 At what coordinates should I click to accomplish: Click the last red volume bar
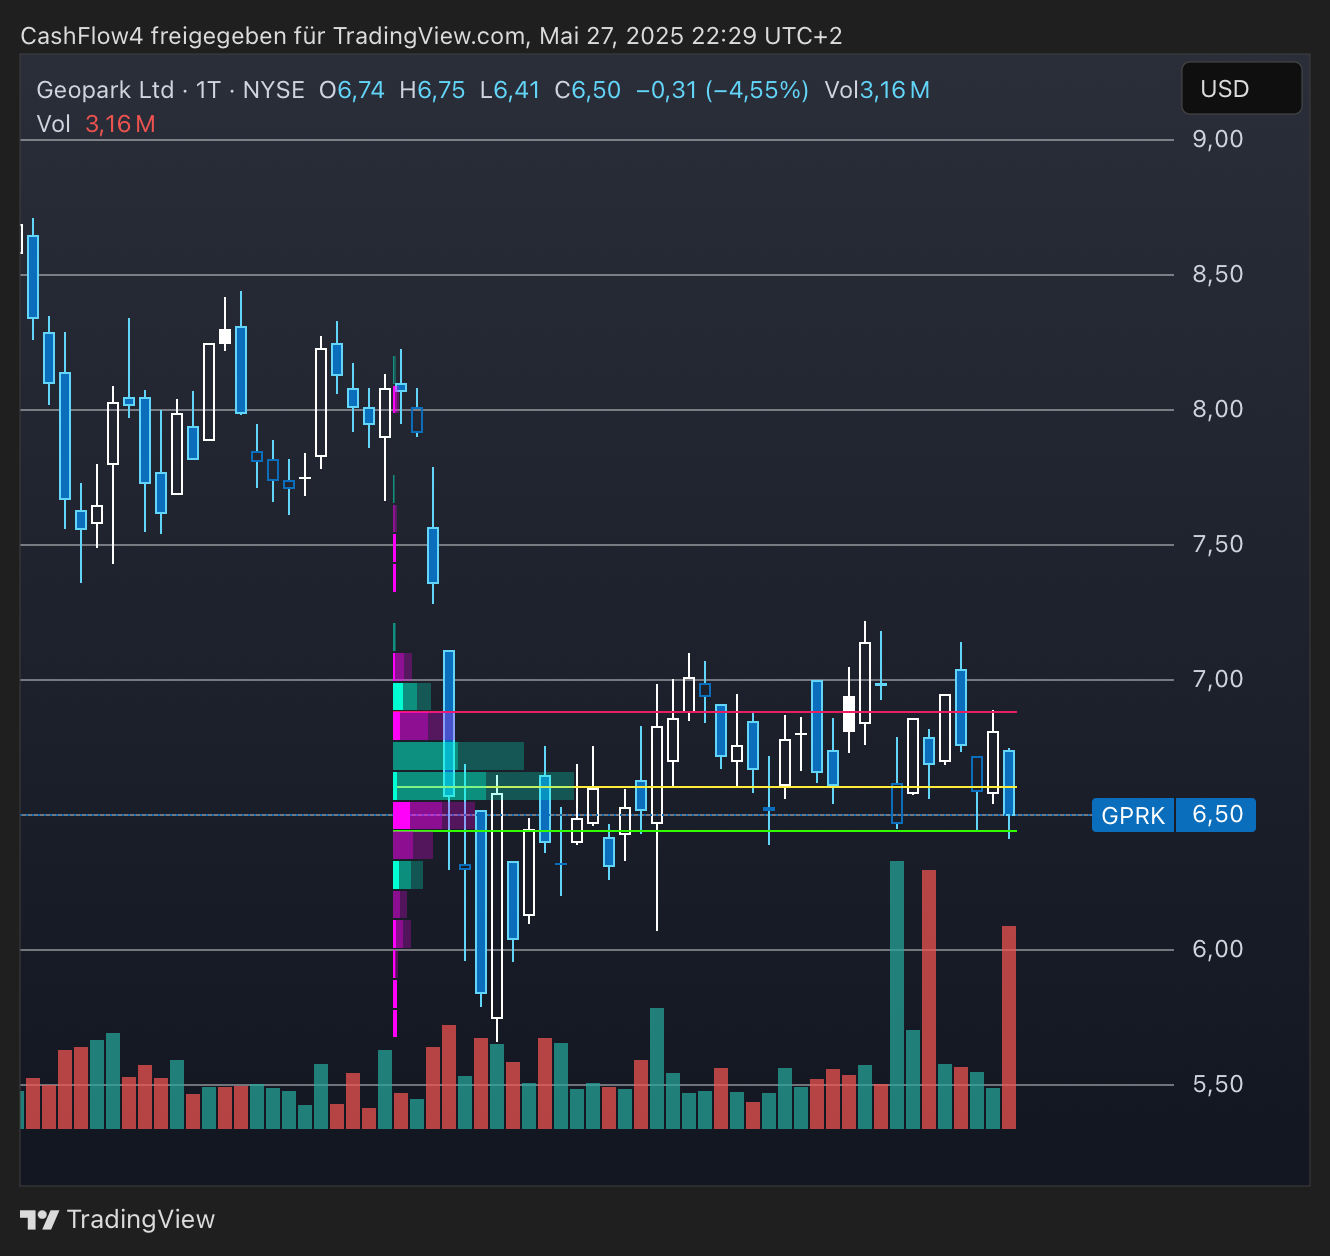click(x=1009, y=1028)
